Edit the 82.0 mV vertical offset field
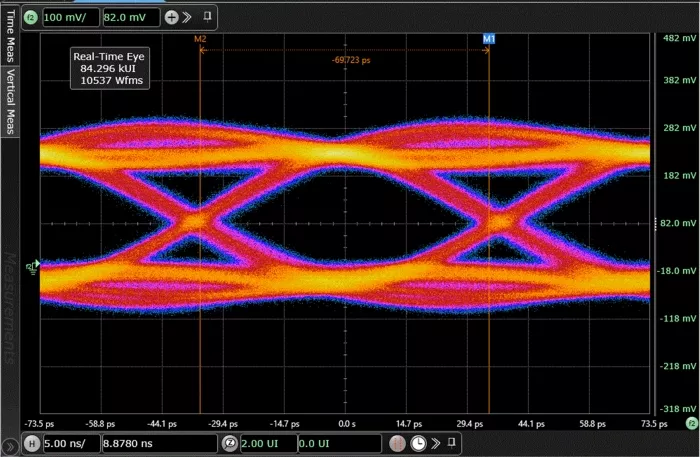Viewport: 700px width, 457px height. pyautogui.click(x=130, y=17)
